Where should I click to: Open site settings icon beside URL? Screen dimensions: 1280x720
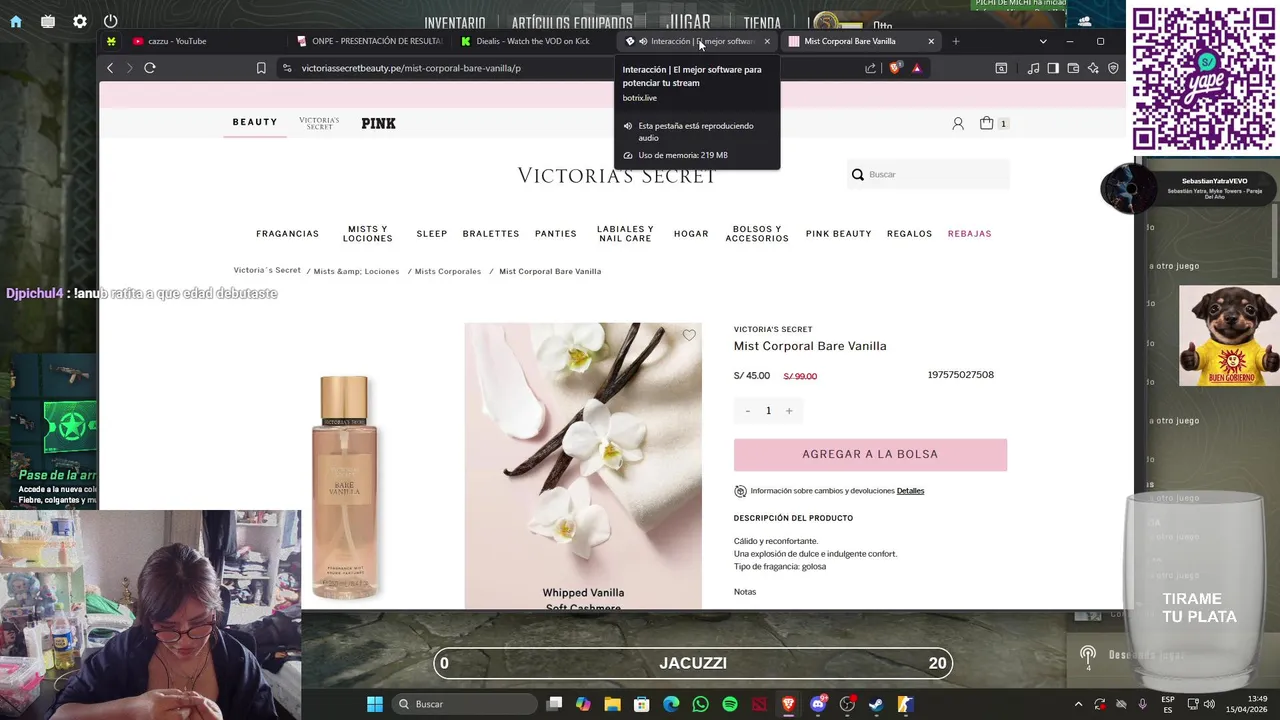(287, 68)
